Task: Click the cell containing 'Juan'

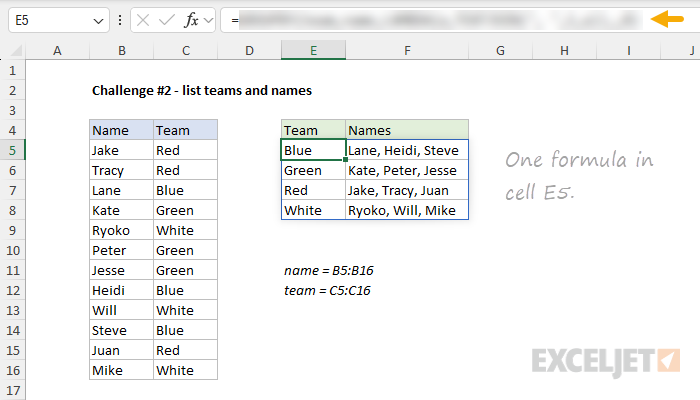Action: 121,350
